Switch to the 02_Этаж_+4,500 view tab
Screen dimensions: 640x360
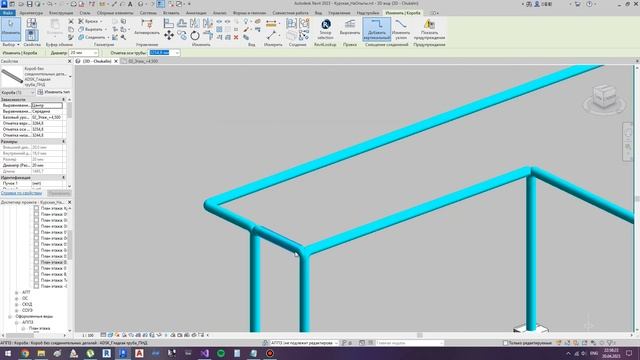click(143, 61)
